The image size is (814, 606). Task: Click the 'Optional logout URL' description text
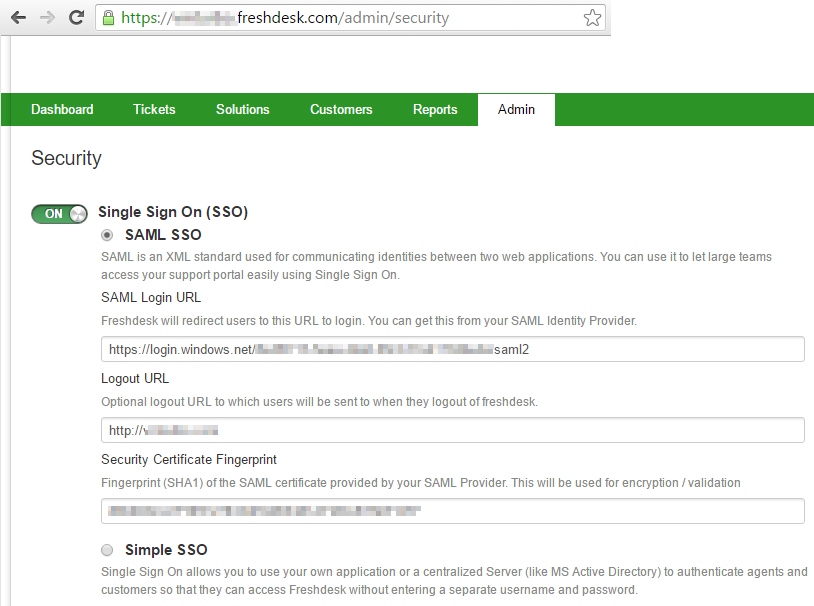click(x=320, y=402)
